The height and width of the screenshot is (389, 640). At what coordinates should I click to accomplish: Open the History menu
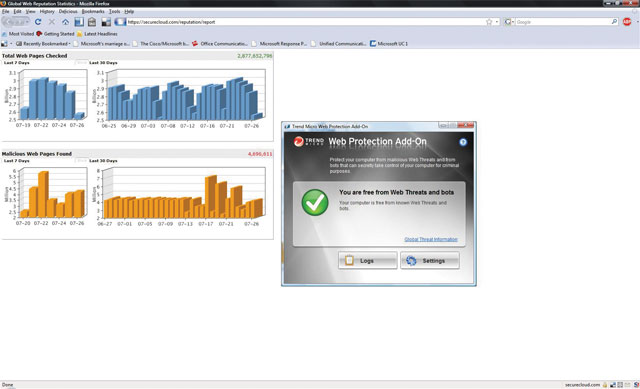[x=47, y=11]
